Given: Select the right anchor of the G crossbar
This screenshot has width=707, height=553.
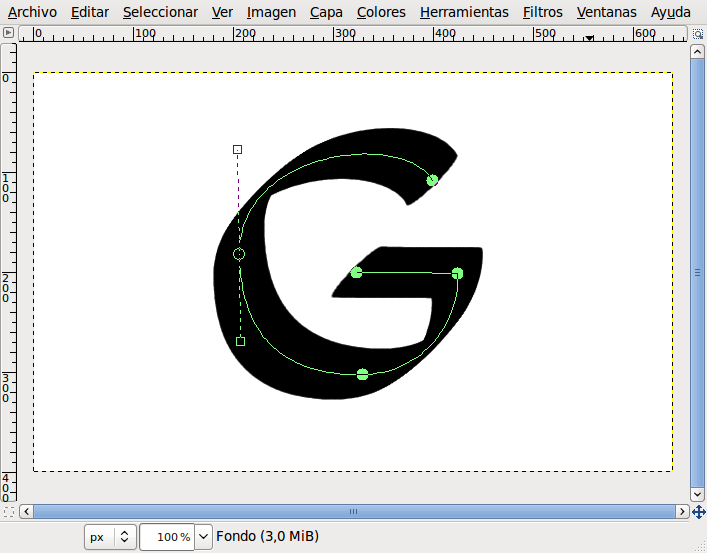Looking at the screenshot, I should 457,273.
